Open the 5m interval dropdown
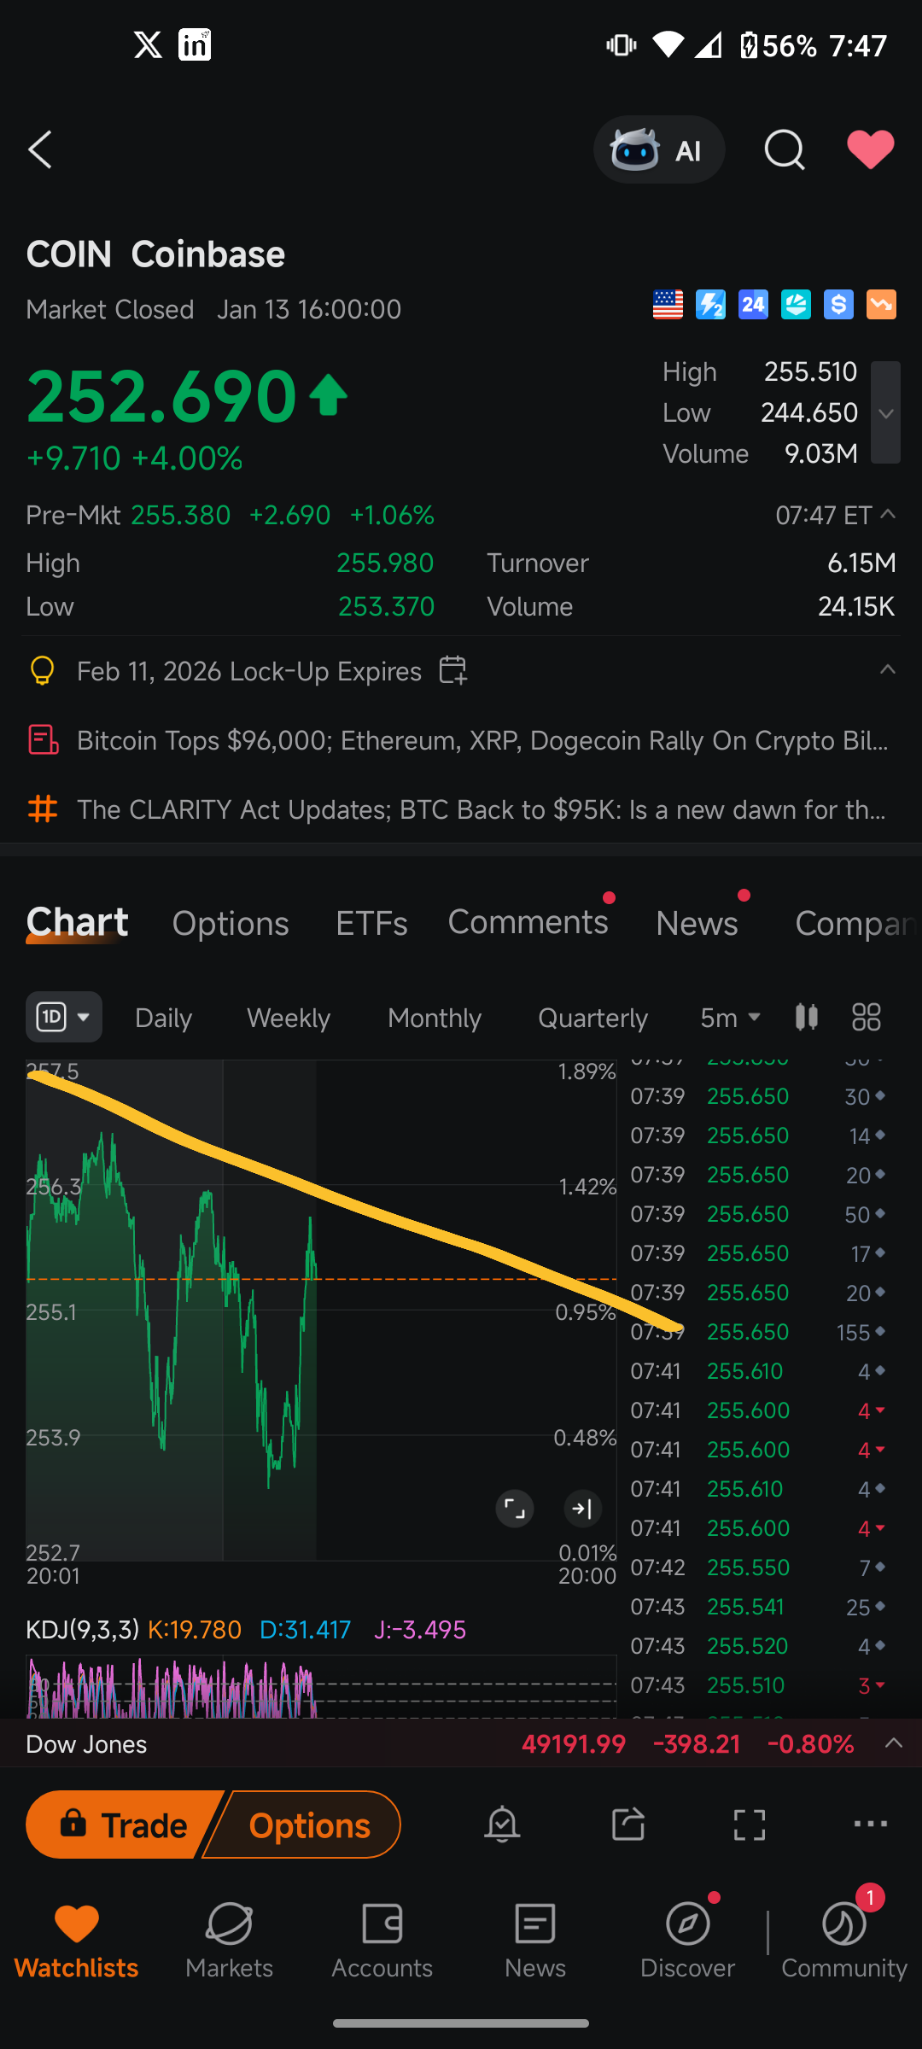The width and height of the screenshot is (922, 2049). [731, 1018]
